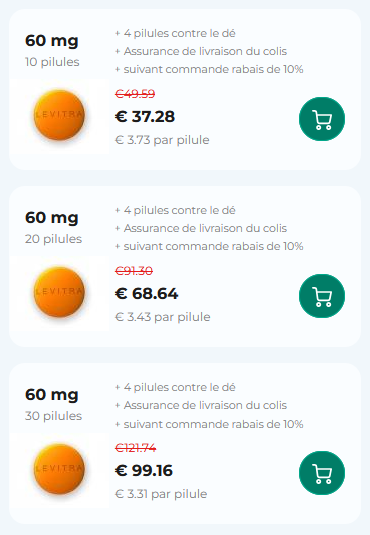Add 20 pilules pack to cart
Viewport: 370px width, 535px height.
click(322, 296)
